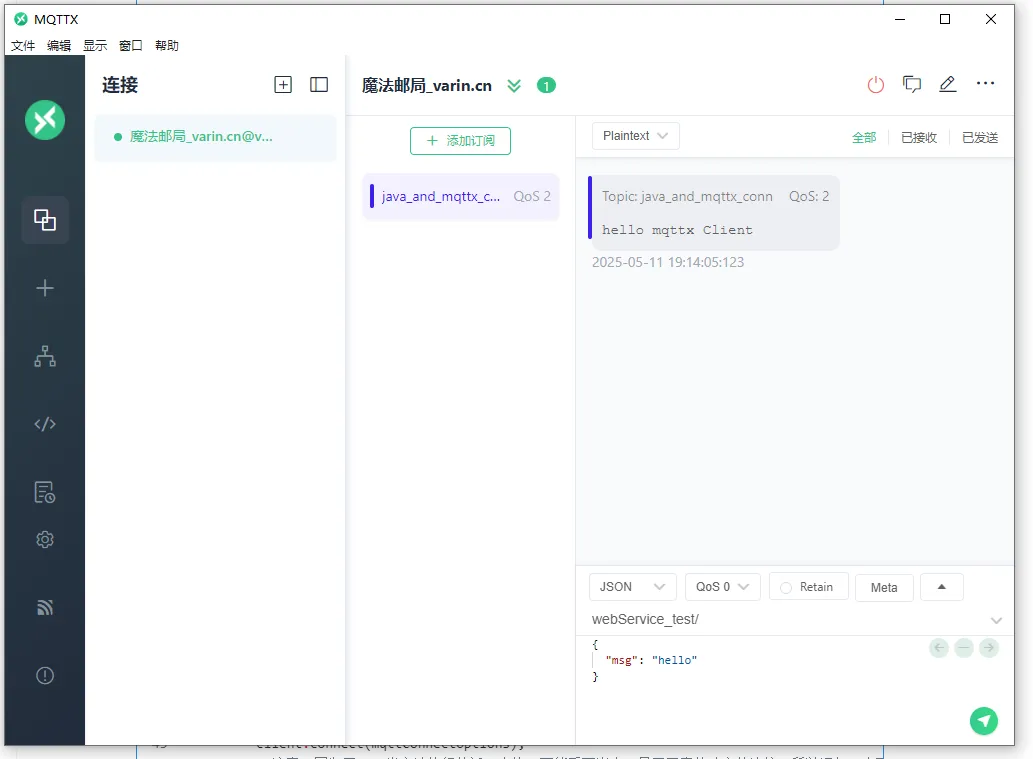The width and height of the screenshot is (1033, 759).
Task: Maximize the MQTTX window
Action: tap(945, 19)
